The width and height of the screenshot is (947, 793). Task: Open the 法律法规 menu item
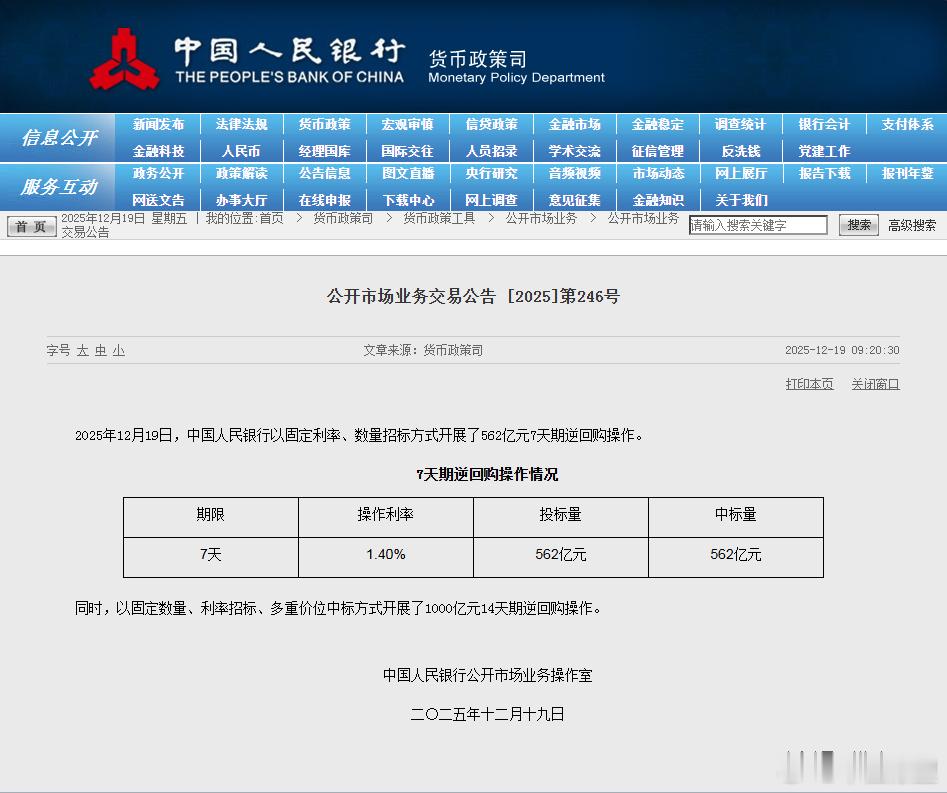[x=242, y=124]
